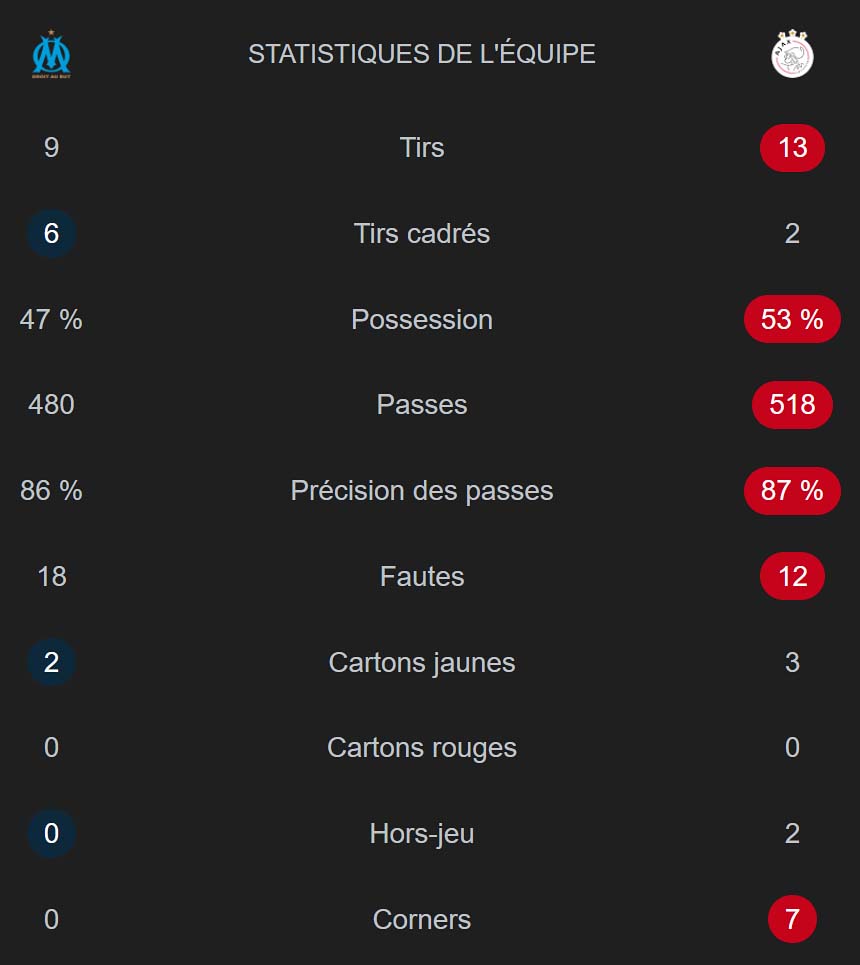Screen dimensions: 860x965
Task: Click the Possession stat label
Action: [x=422, y=320]
